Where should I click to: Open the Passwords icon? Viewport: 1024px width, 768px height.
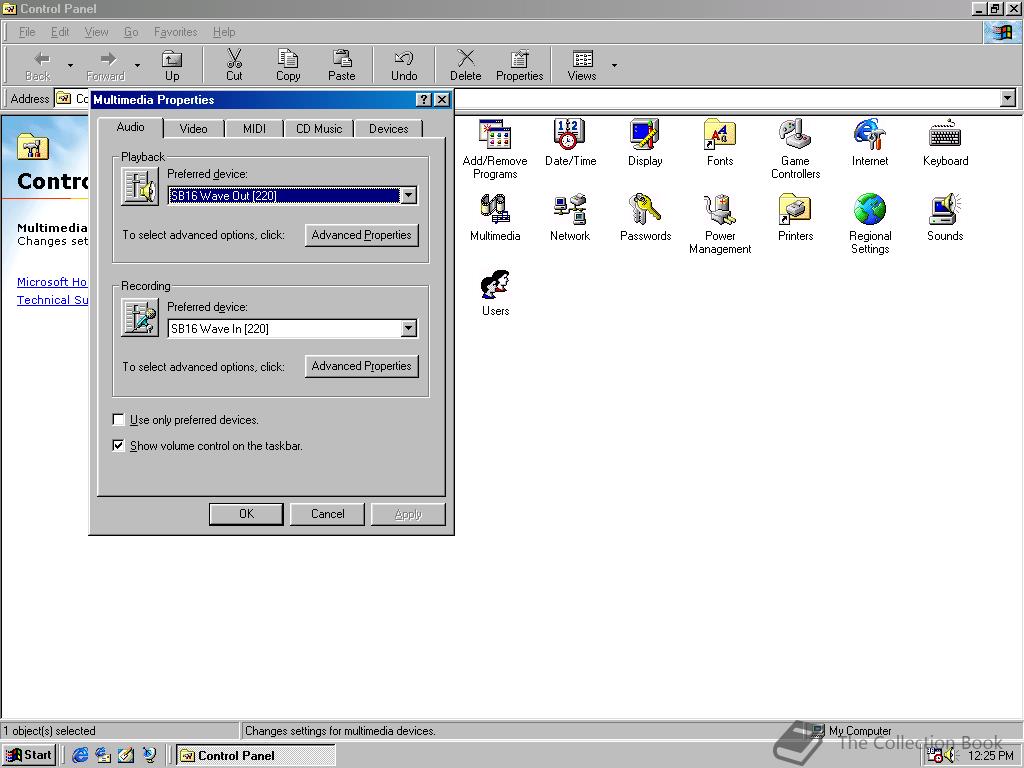(x=645, y=217)
